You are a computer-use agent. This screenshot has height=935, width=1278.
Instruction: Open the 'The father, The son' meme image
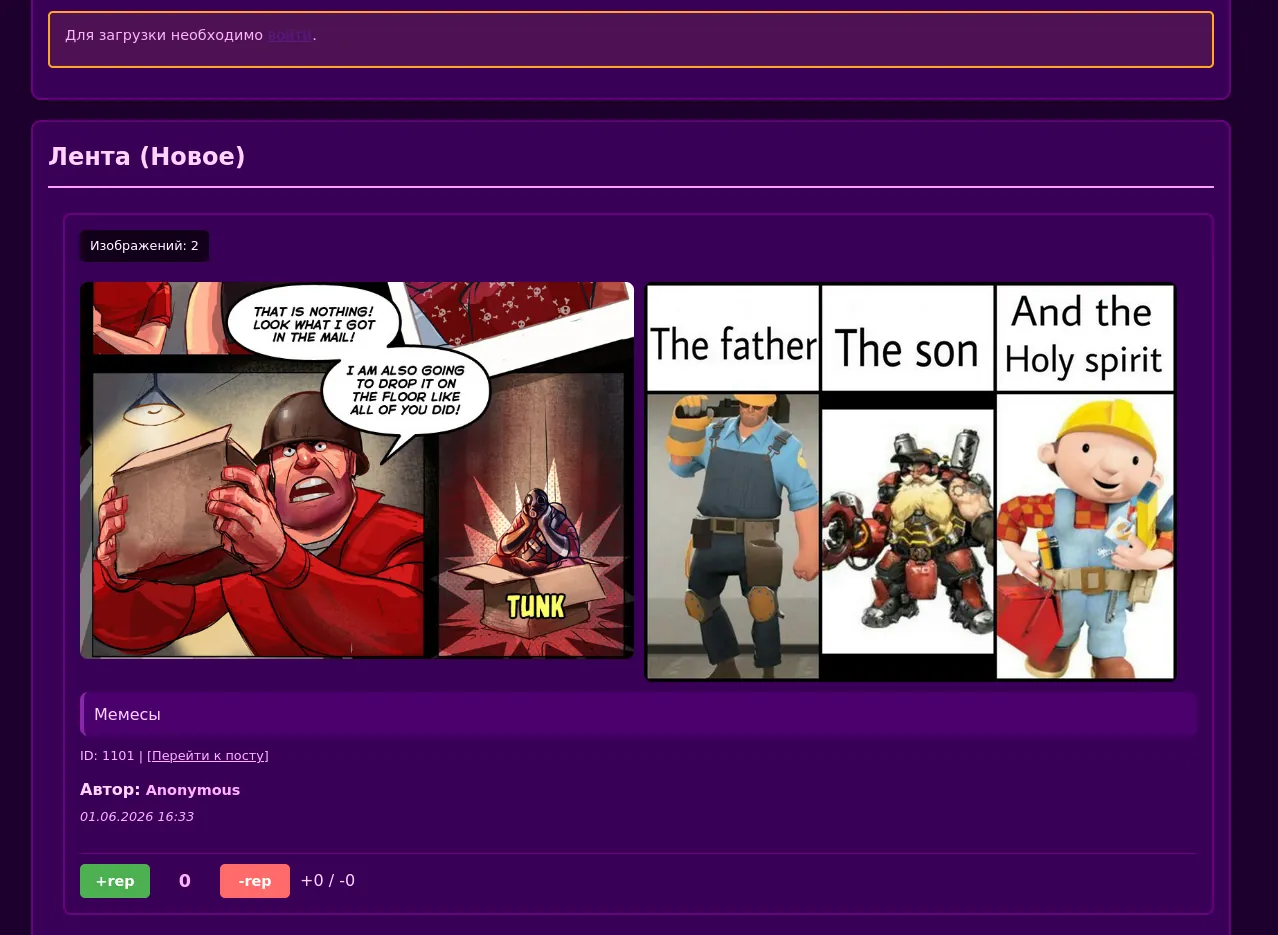pyautogui.click(x=910, y=482)
